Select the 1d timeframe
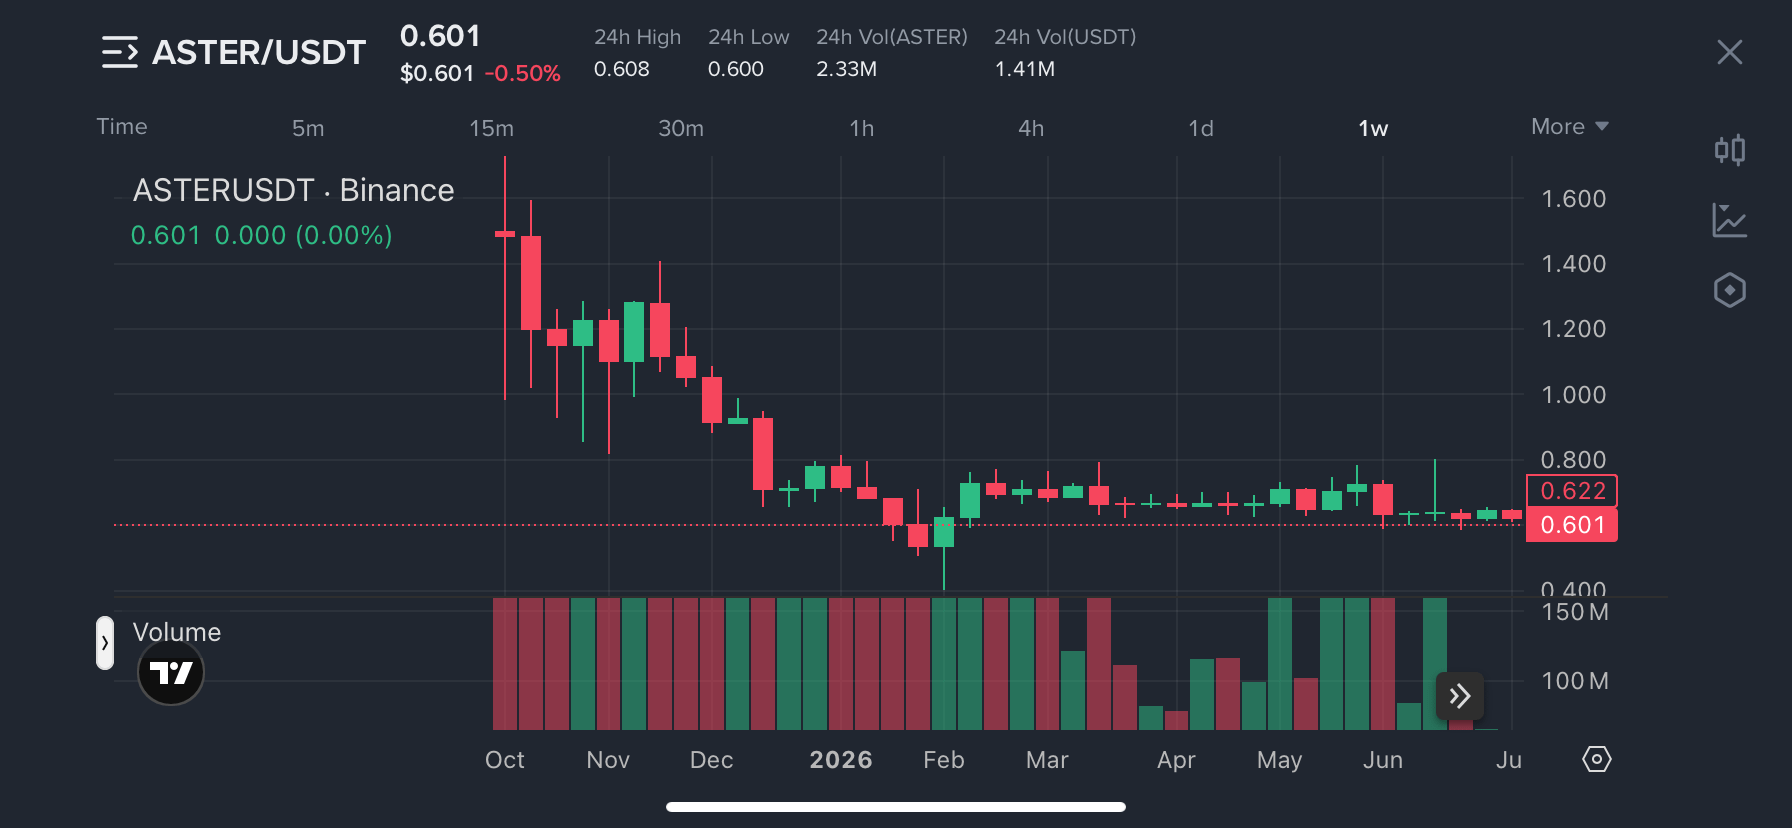 (x=1201, y=128)
